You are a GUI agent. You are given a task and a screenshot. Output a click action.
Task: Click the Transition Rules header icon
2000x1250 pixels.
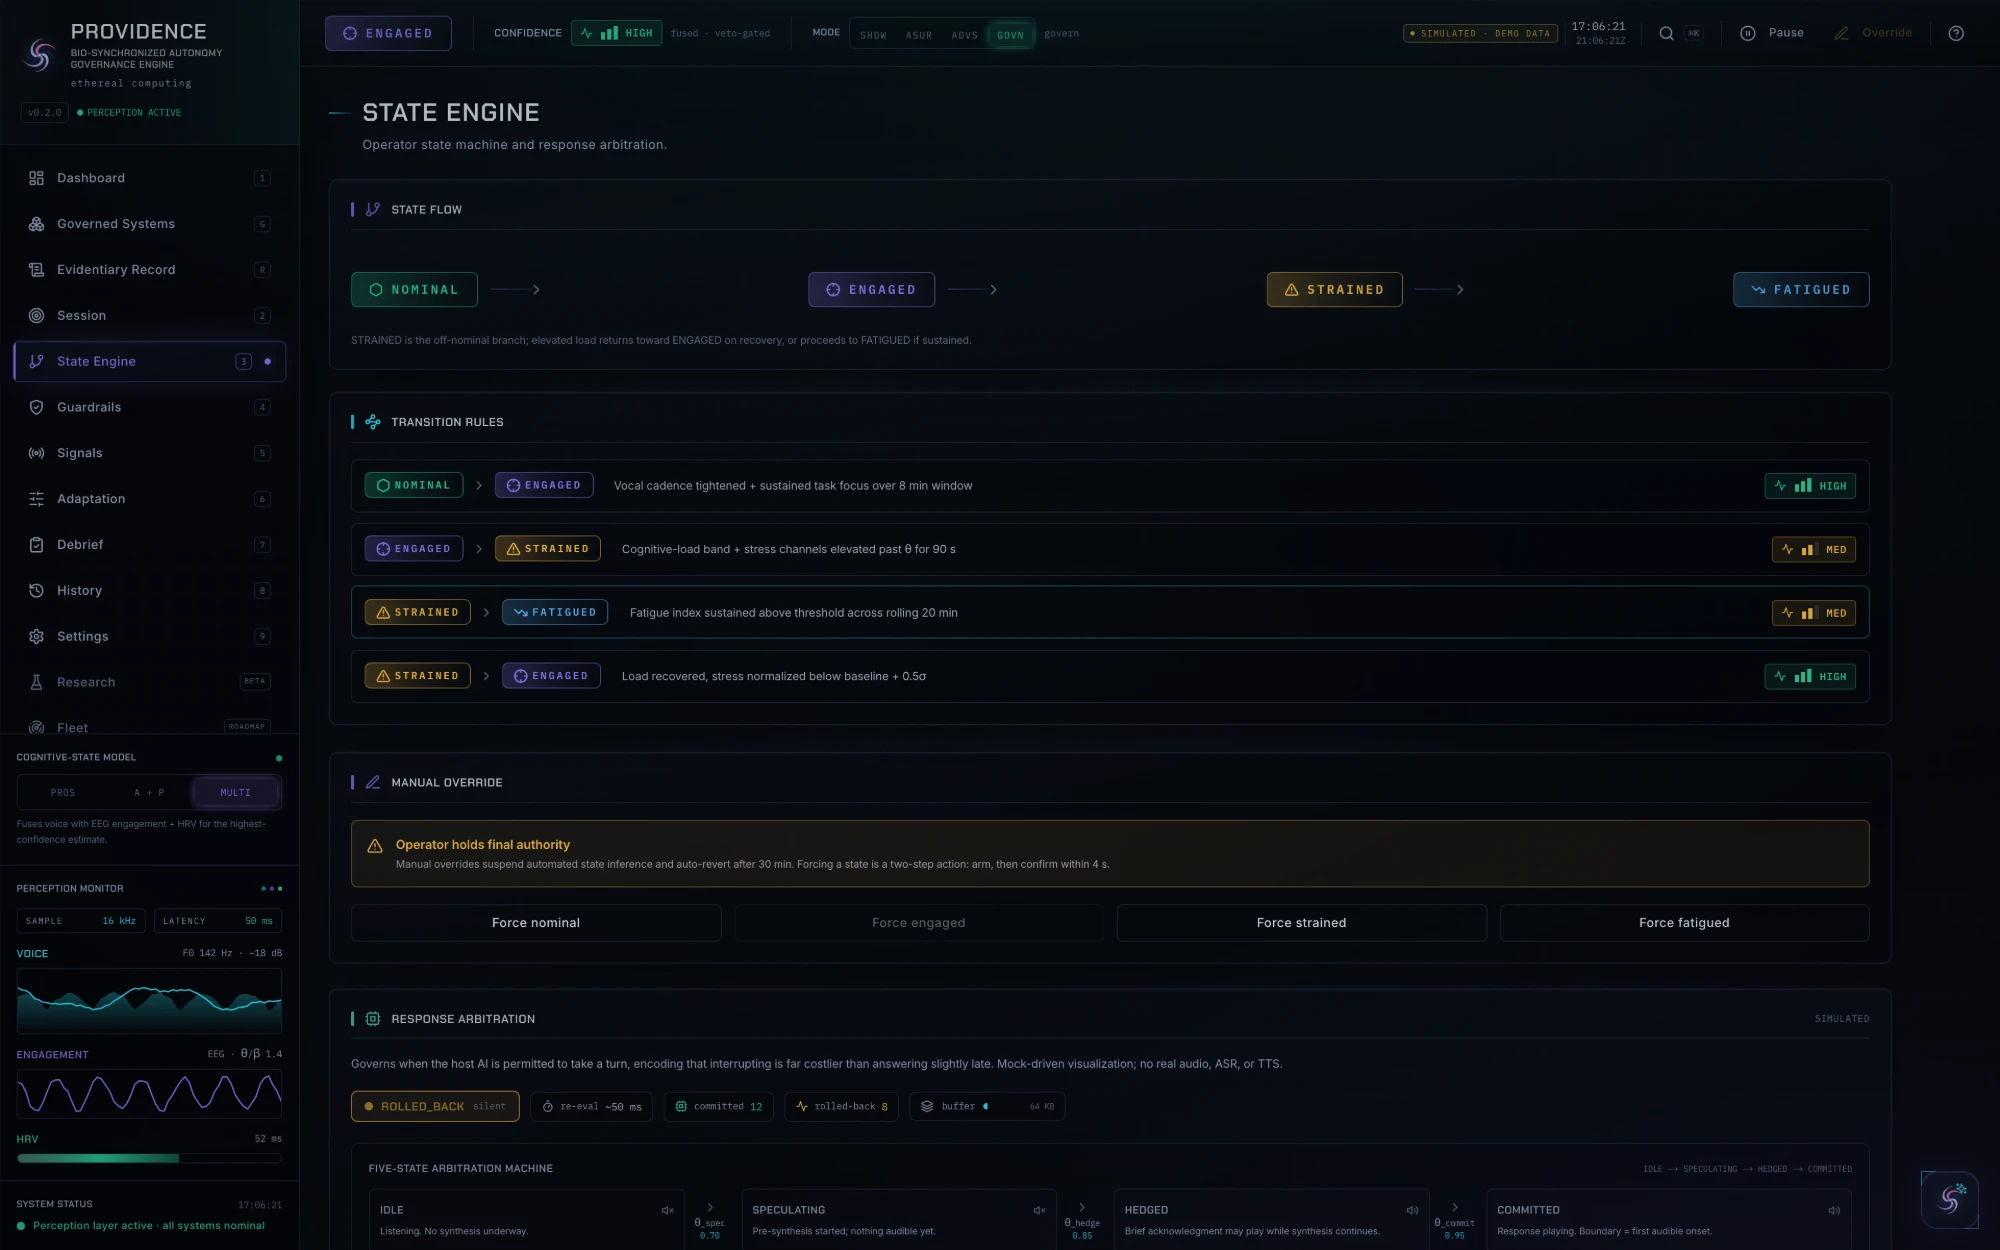(373, 422)
